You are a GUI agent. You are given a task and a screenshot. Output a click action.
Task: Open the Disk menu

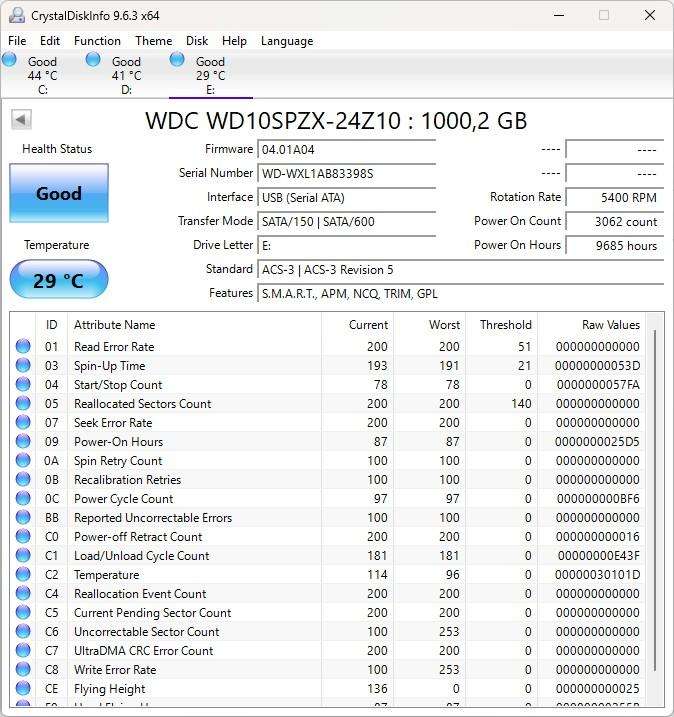pyautogui.click(x=197, y=41)
